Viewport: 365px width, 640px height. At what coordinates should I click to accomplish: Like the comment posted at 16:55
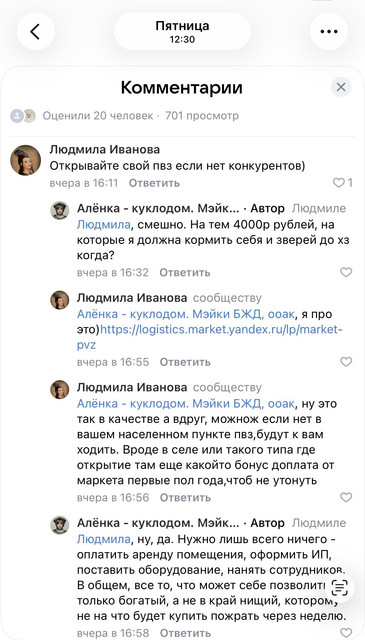click(x=346, y=362)
